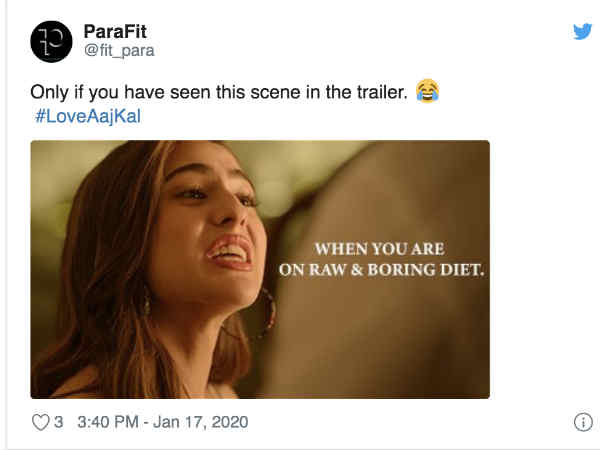Screen dimensions: 600x450
Task: Open the ParaFit display name link
Action: click(114, 32)
